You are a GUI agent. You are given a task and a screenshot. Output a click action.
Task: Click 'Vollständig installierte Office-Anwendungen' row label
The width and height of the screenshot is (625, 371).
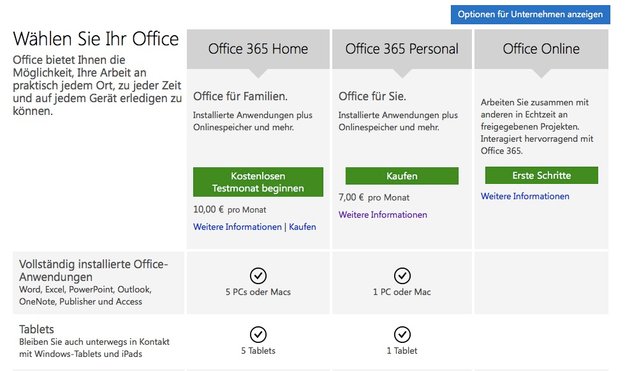pos(94,270)
